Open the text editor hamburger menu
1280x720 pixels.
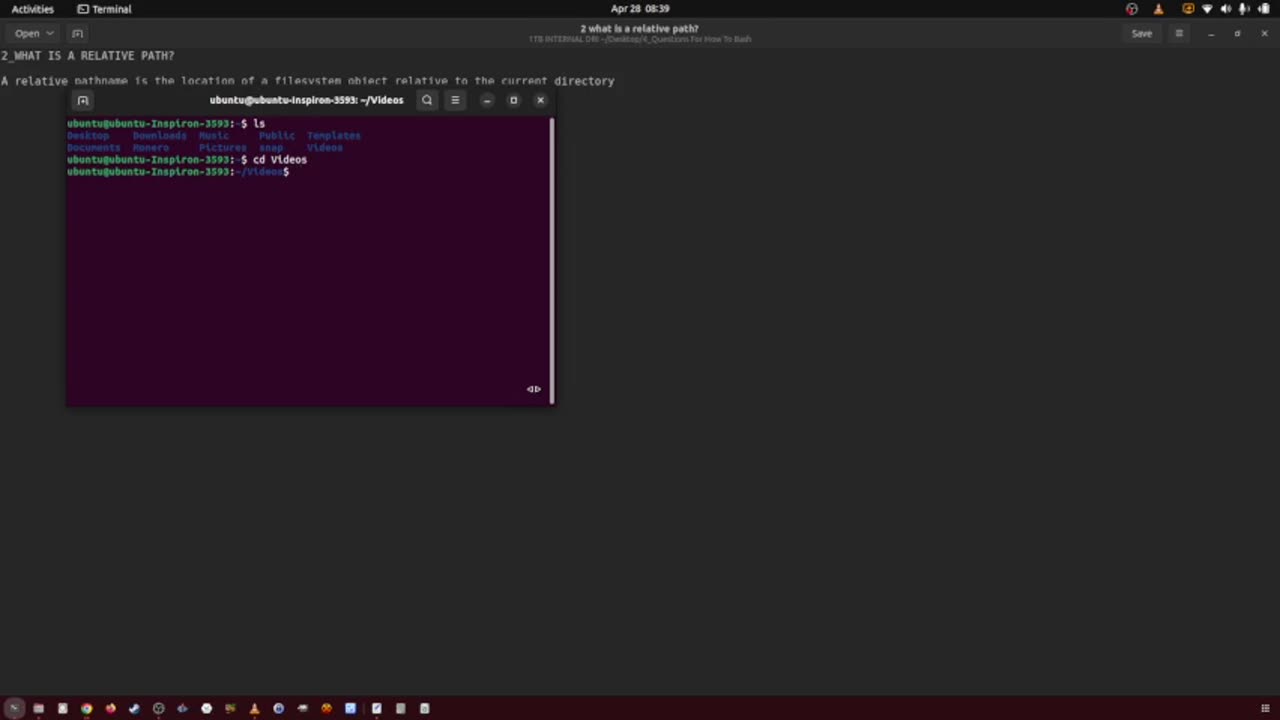pos(1179,33)
